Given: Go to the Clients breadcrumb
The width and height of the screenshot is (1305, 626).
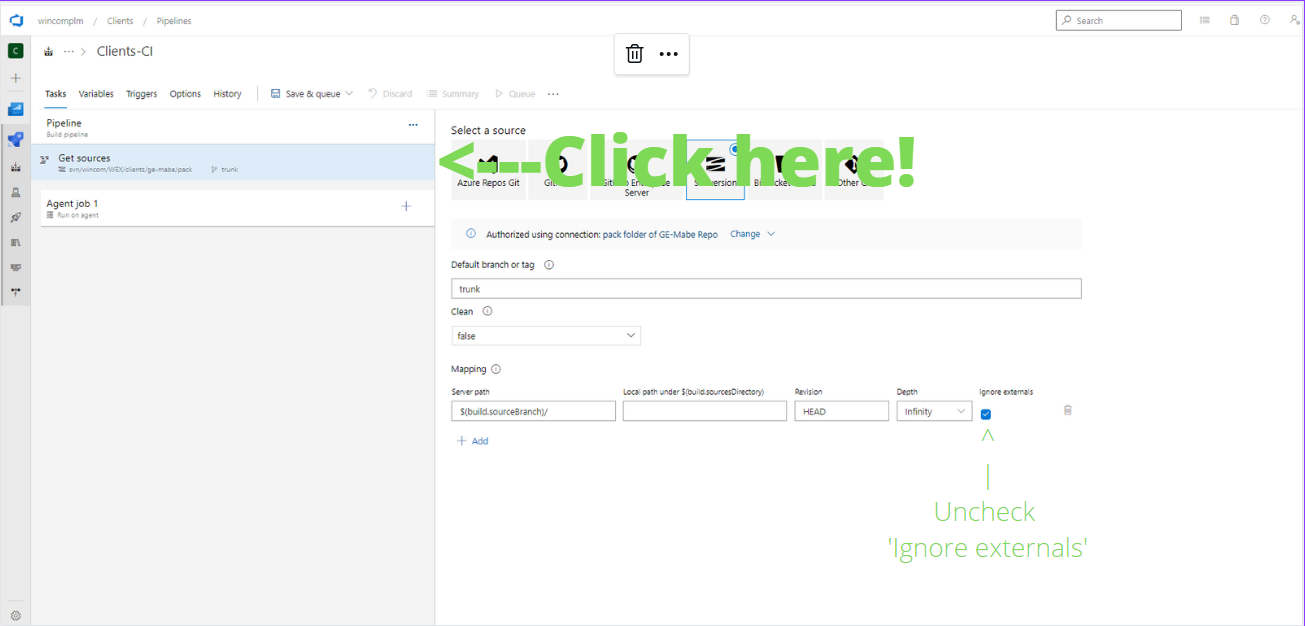Looking at the screenshot, I should tap(120, 21).
